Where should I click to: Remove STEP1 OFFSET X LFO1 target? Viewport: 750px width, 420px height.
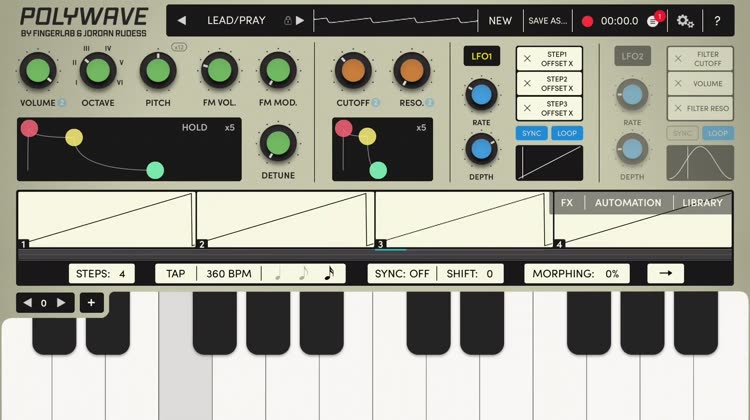point(527,58)
